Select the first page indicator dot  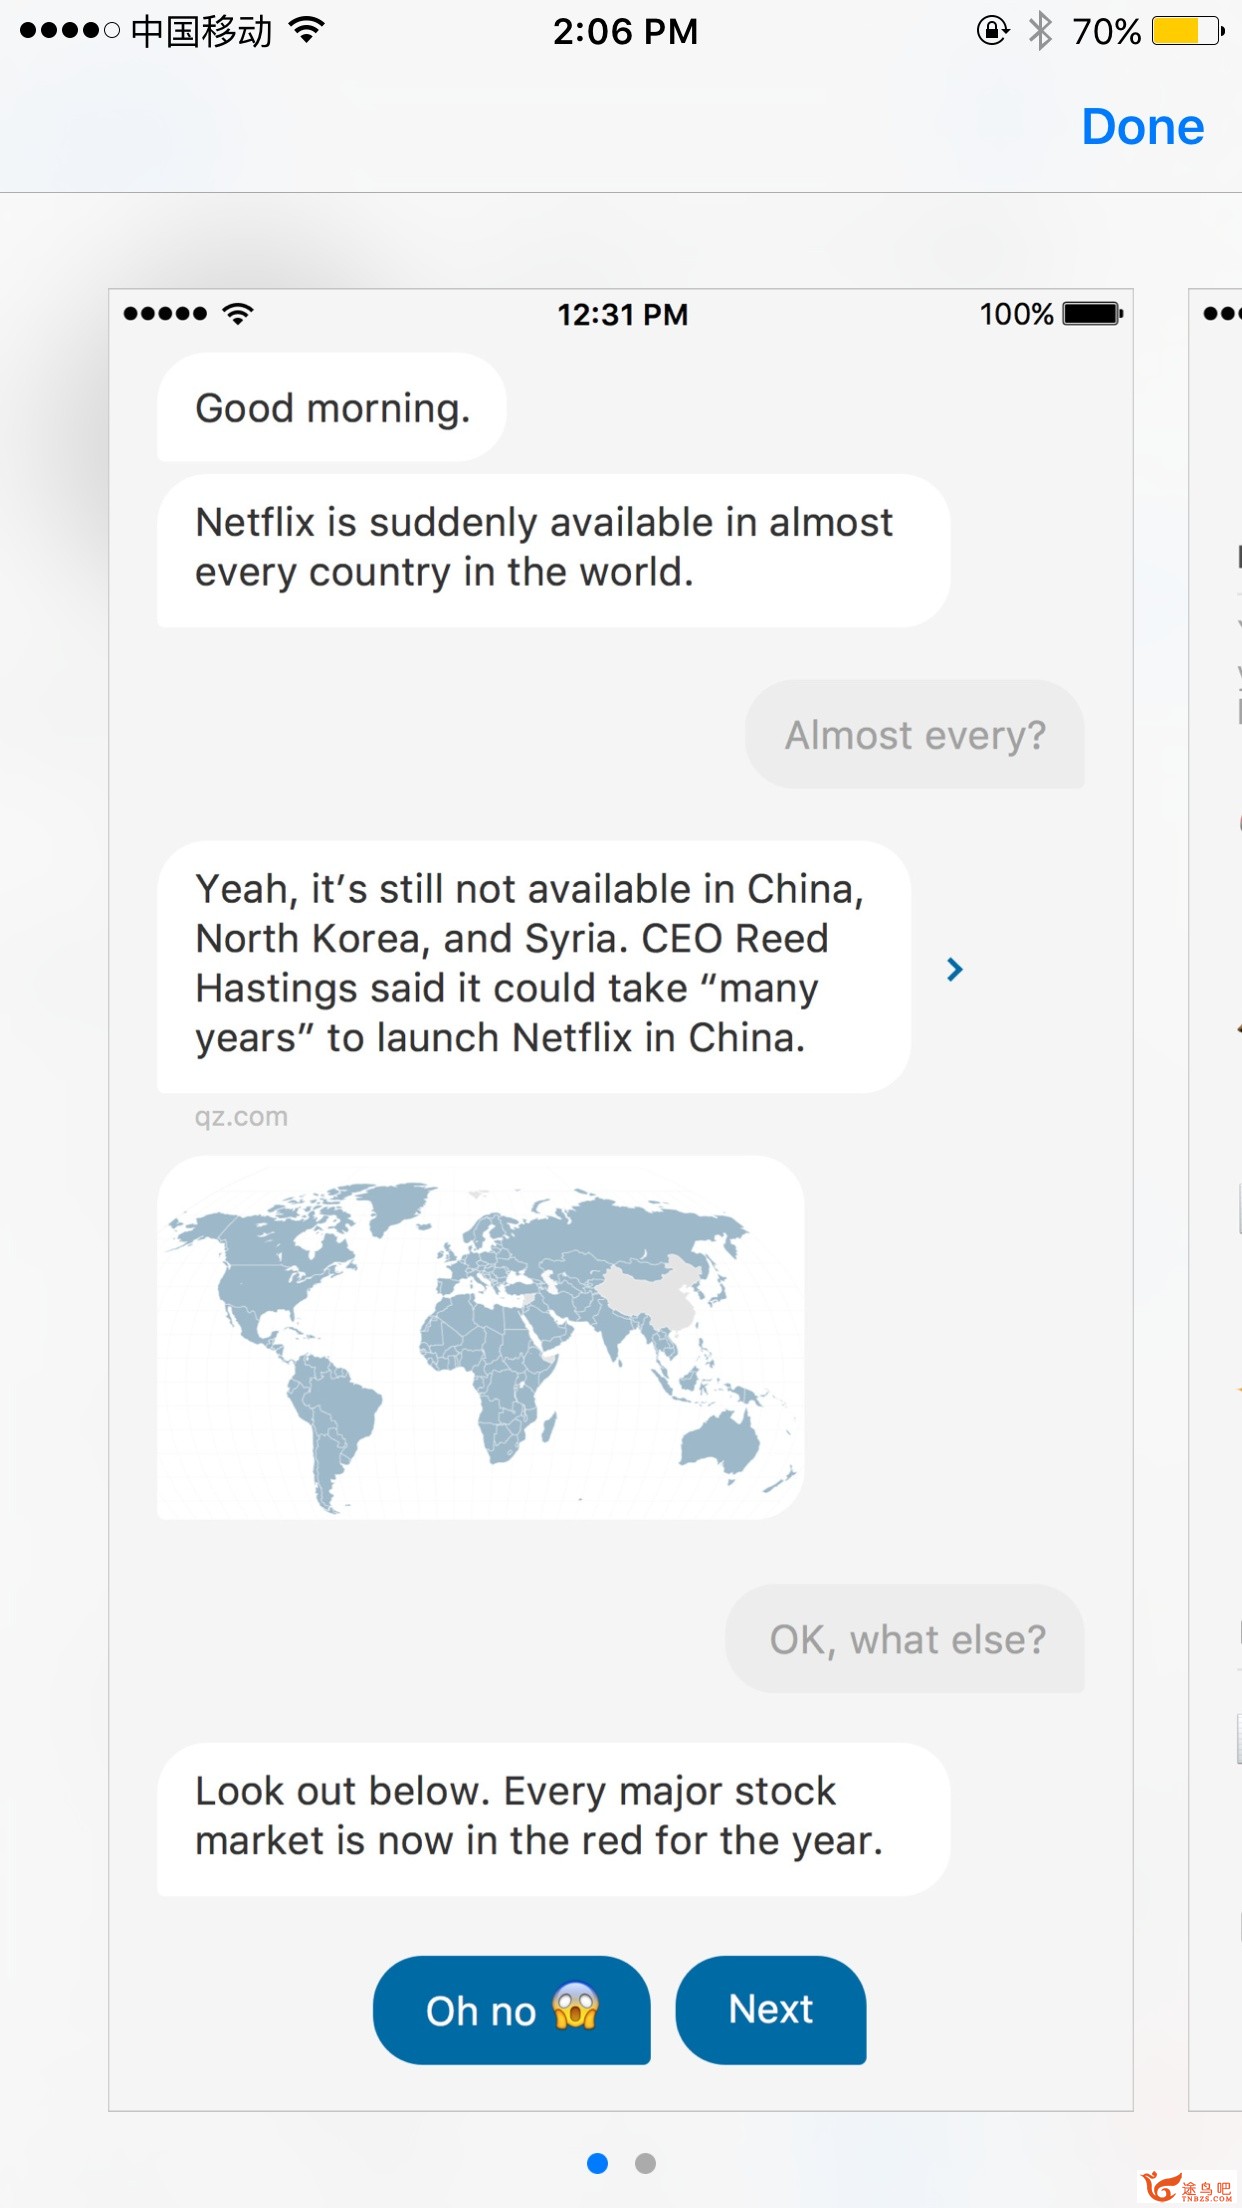coord(597,2163)
